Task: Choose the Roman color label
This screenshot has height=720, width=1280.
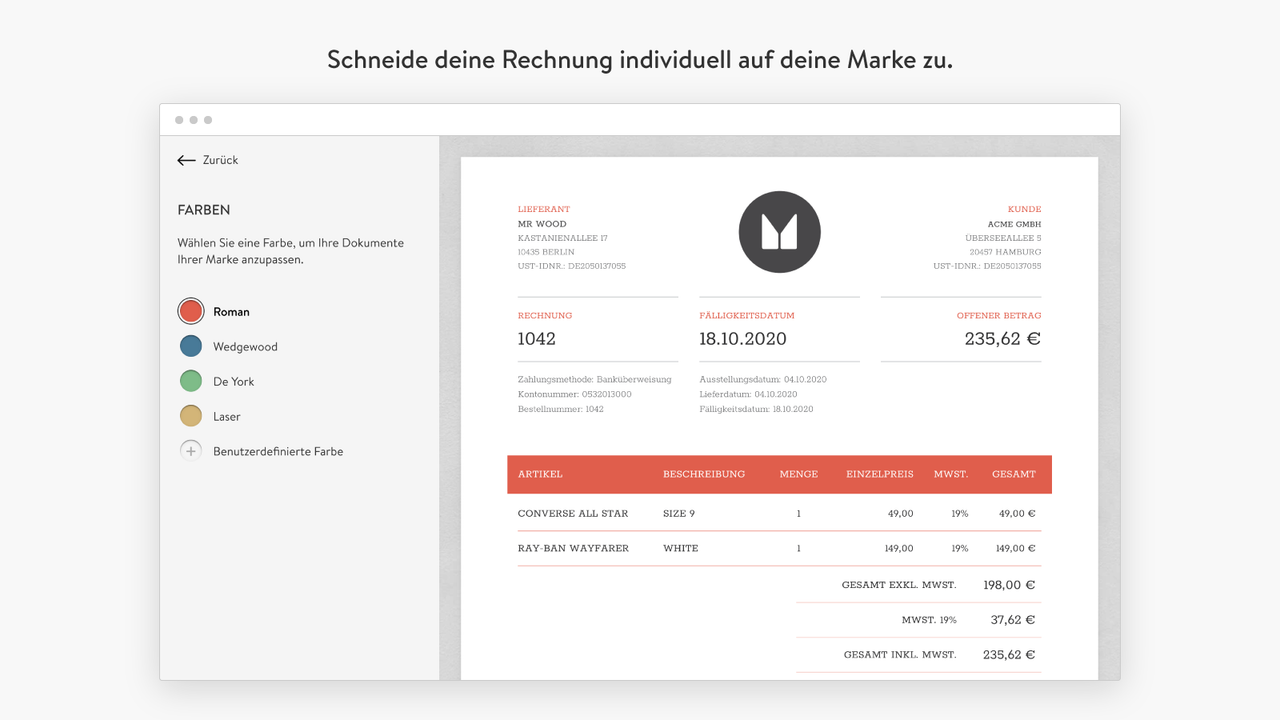Action: (231, 312)
